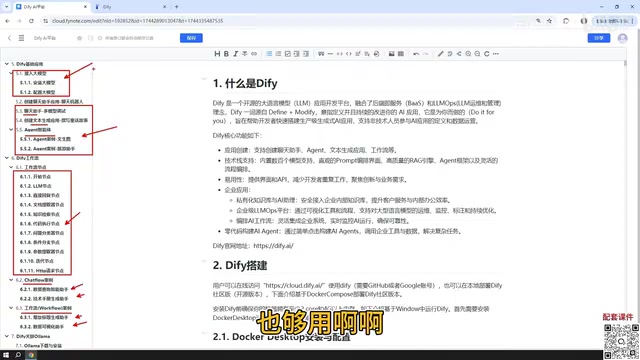Click the blue share button
Image resolution: width=640 pixels, height=360 pixels.
pos(599,38)
